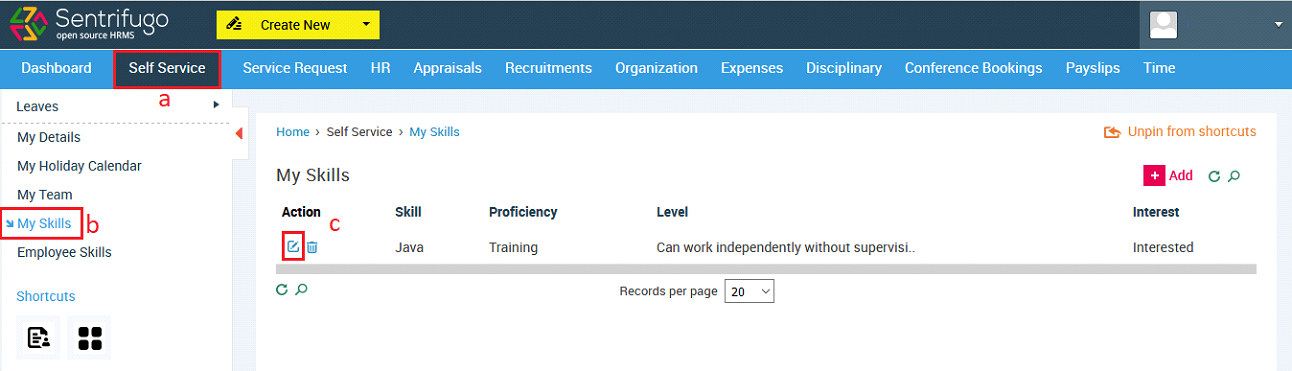Open the document shortcut icon in Shortcuts

click(39, 337)
